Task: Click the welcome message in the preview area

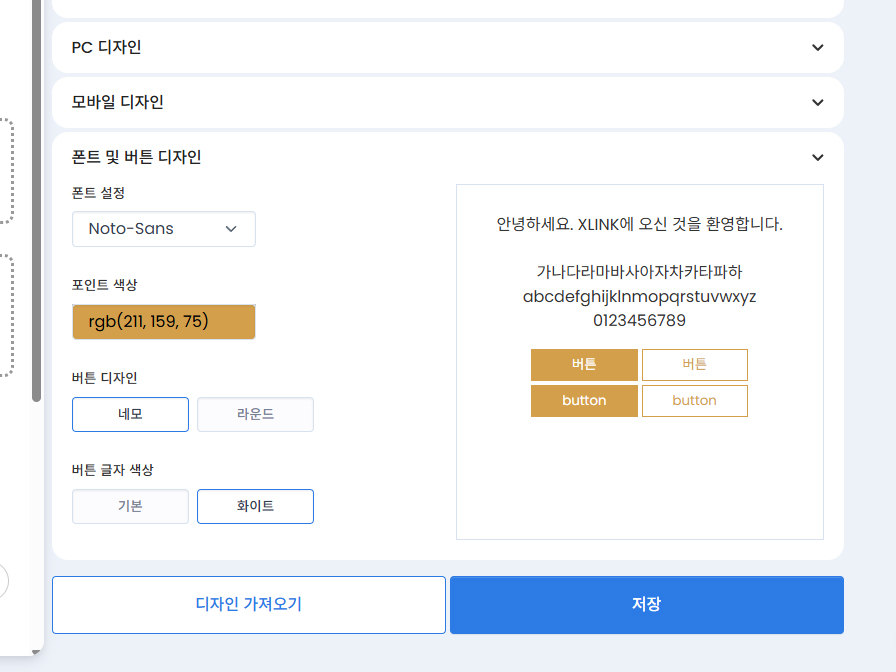Action: (x=640, y=223)
